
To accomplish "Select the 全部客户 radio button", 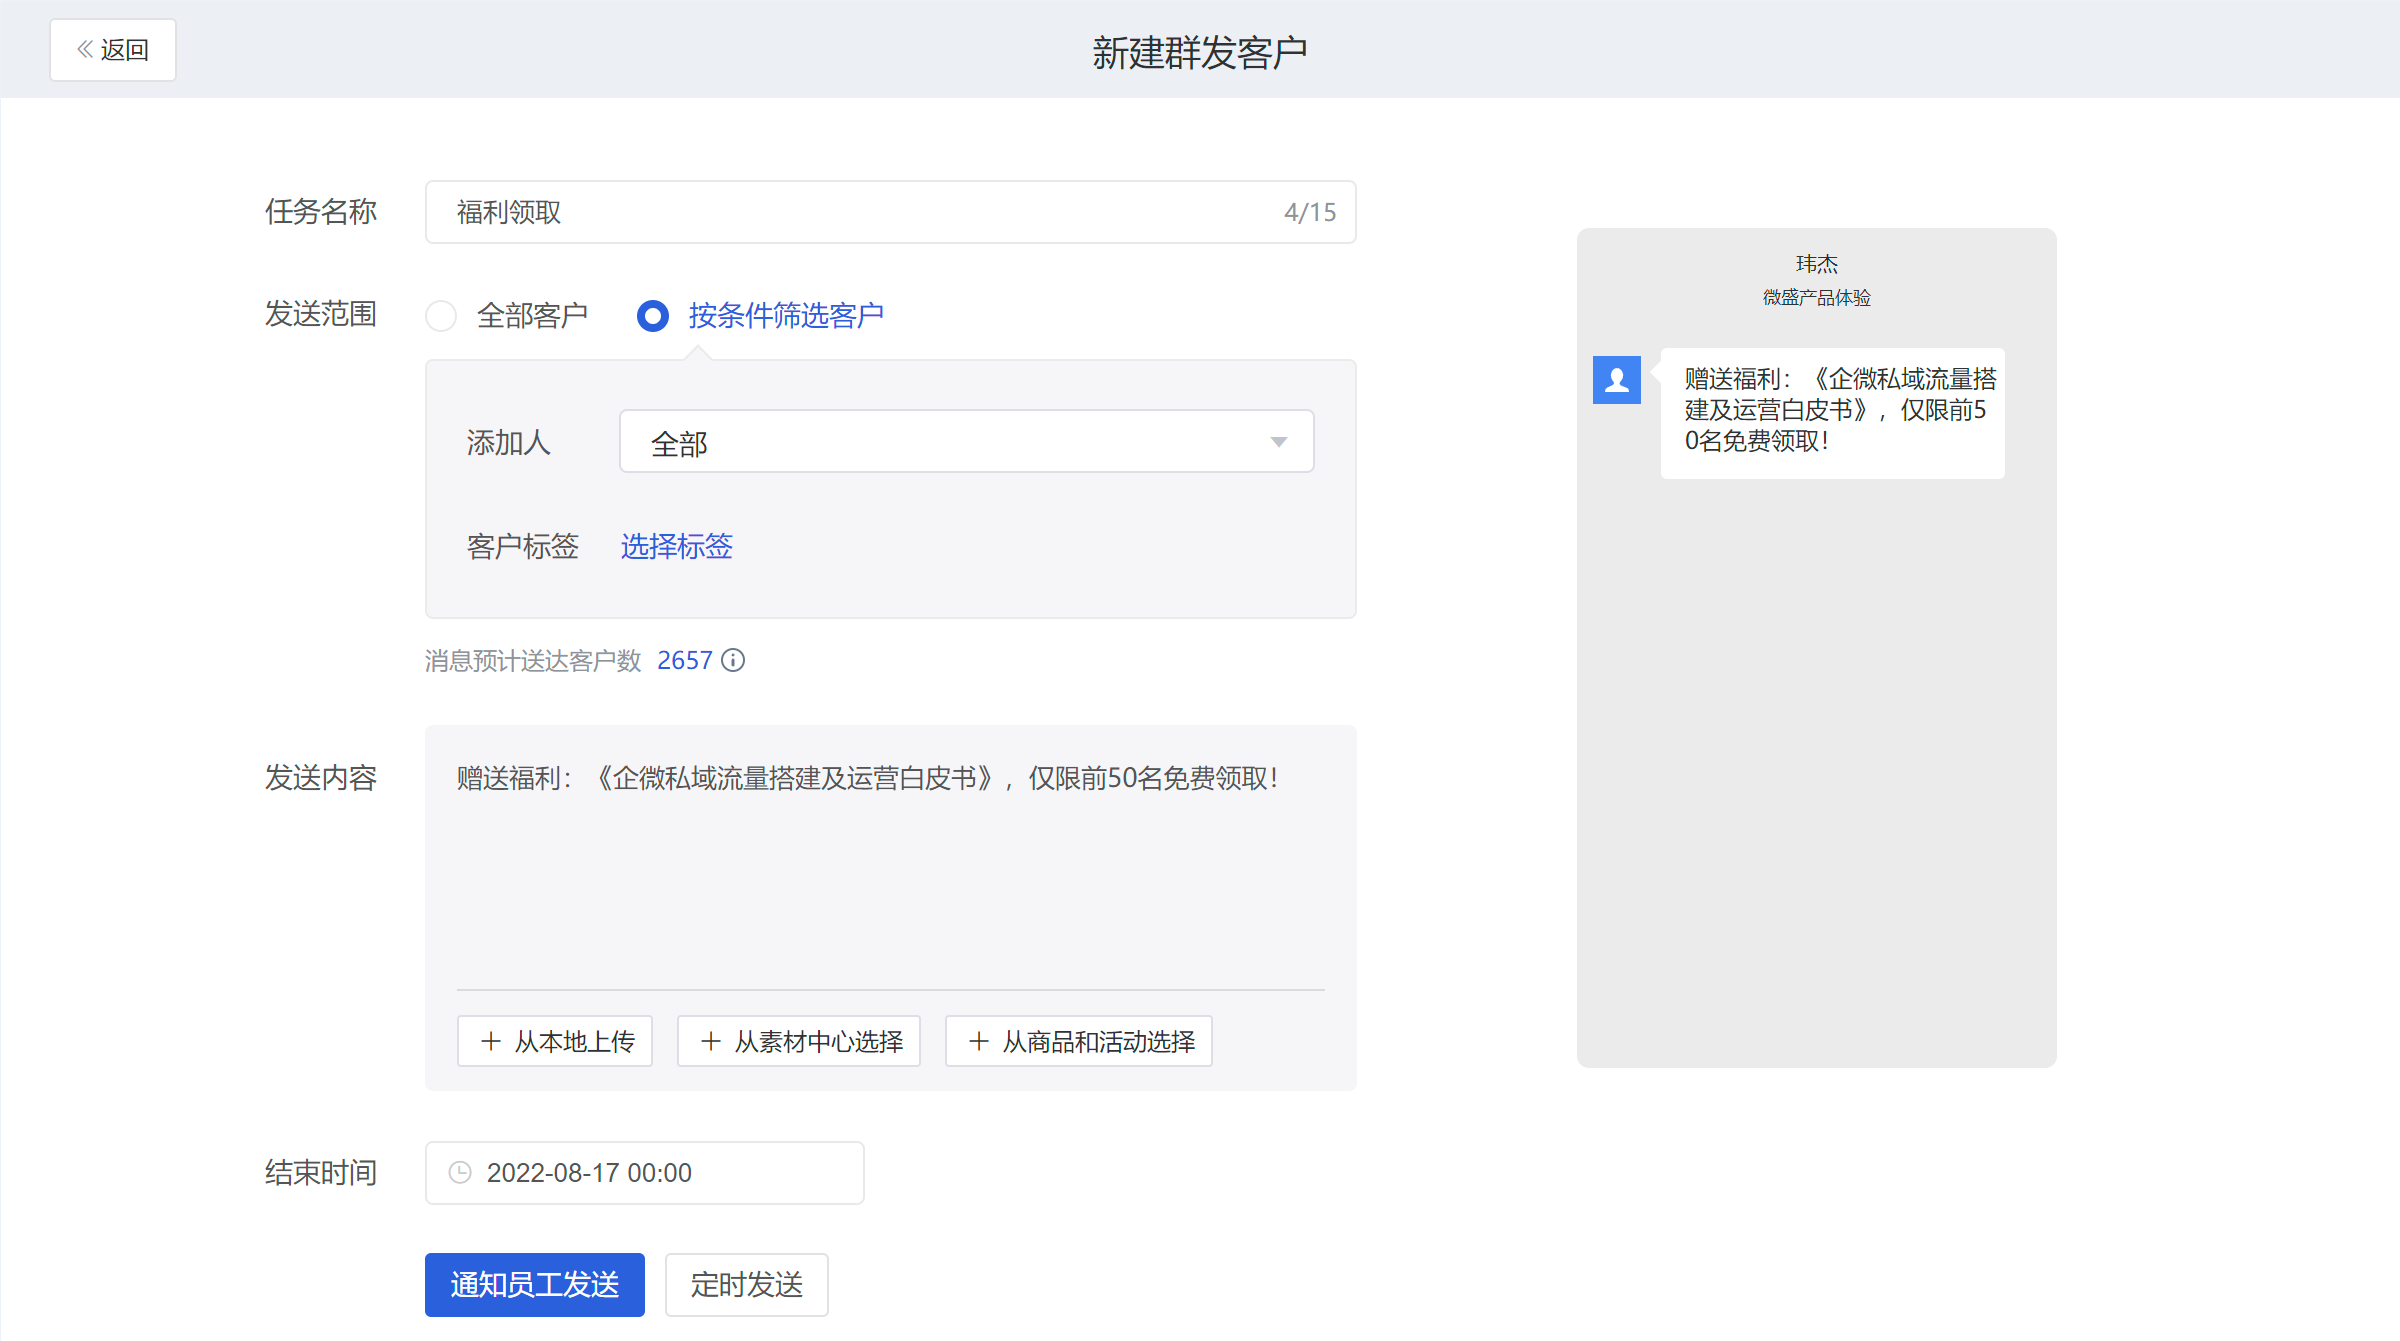I will 441,316.
